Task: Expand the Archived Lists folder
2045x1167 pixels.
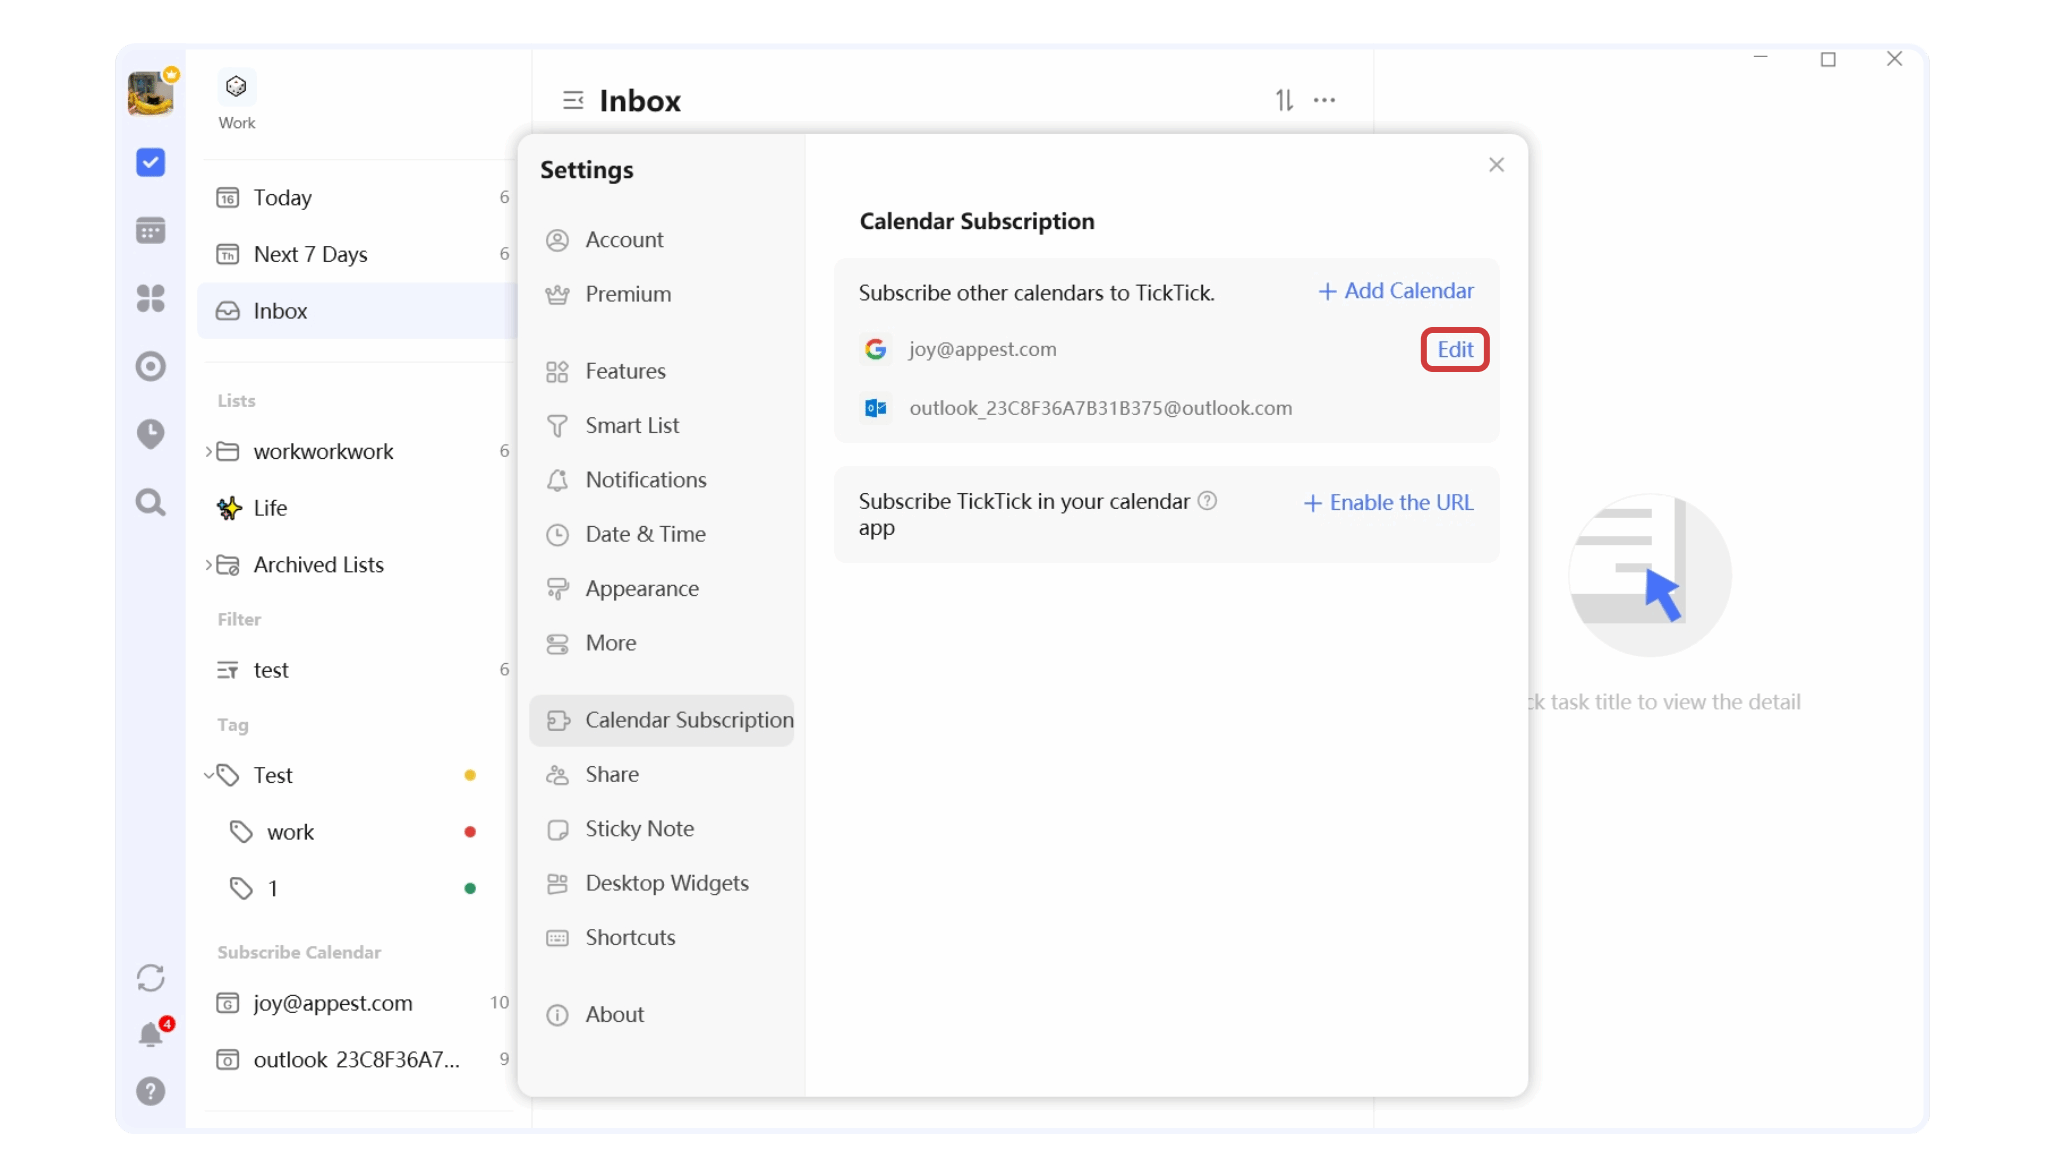Action: 208,565
